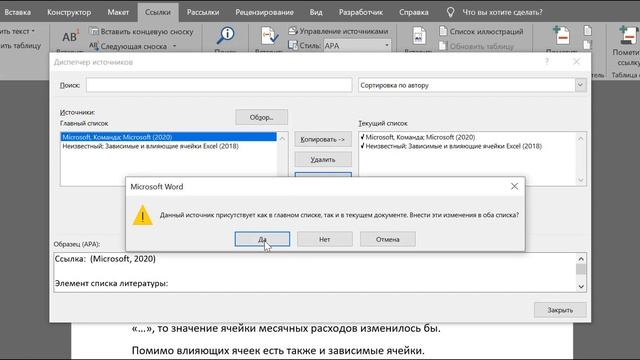Open the Конструктор ribbon tab

[69, 12]
